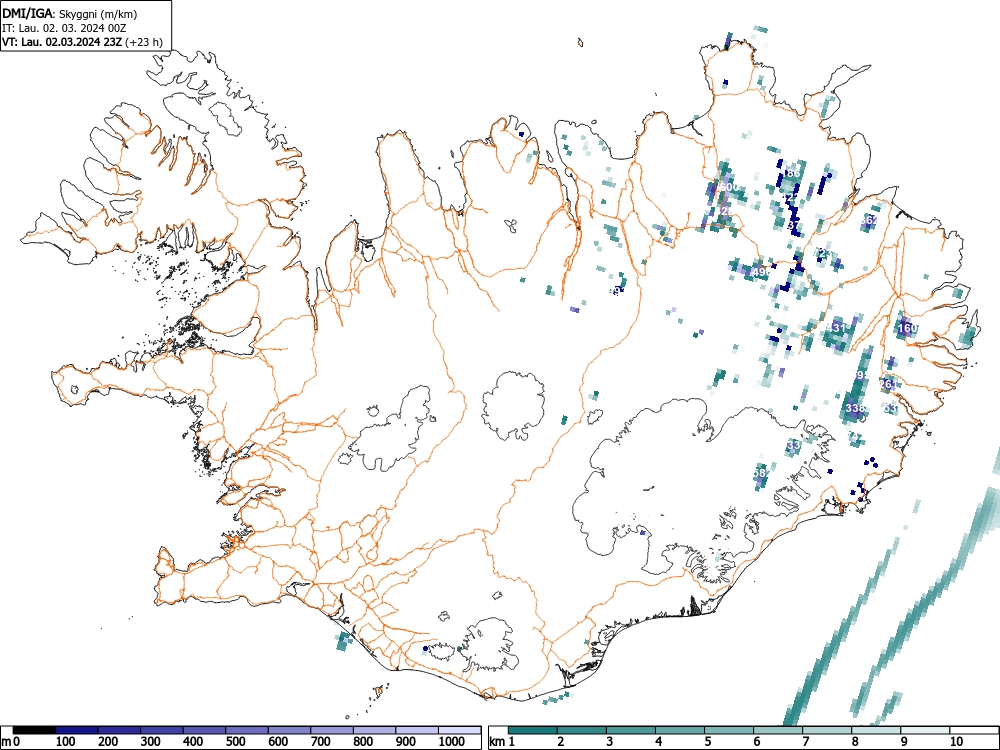This screenshot has width=1000, height=750.
Task: Click the pale lavender 900–1000 m legend swatch
Action: 418,730
